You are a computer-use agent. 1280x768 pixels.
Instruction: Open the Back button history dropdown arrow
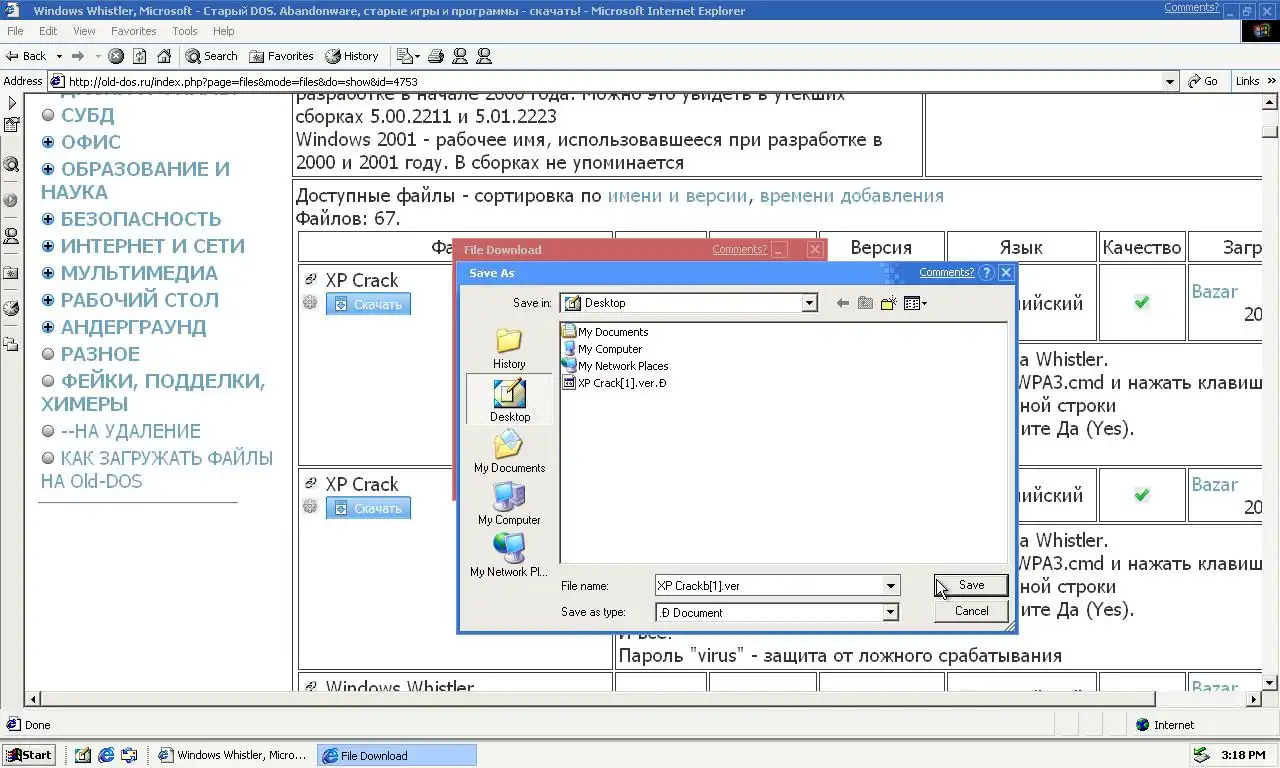point(59,56)
